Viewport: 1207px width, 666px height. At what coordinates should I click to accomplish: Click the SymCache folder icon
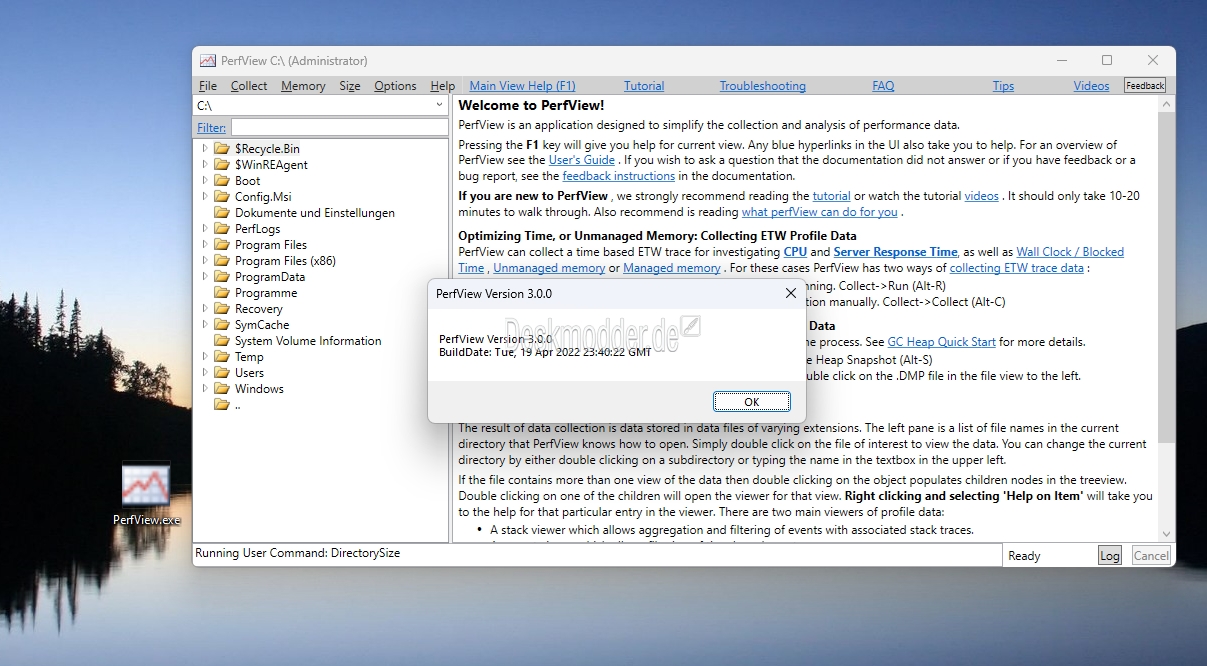click(x=222, y=325)
